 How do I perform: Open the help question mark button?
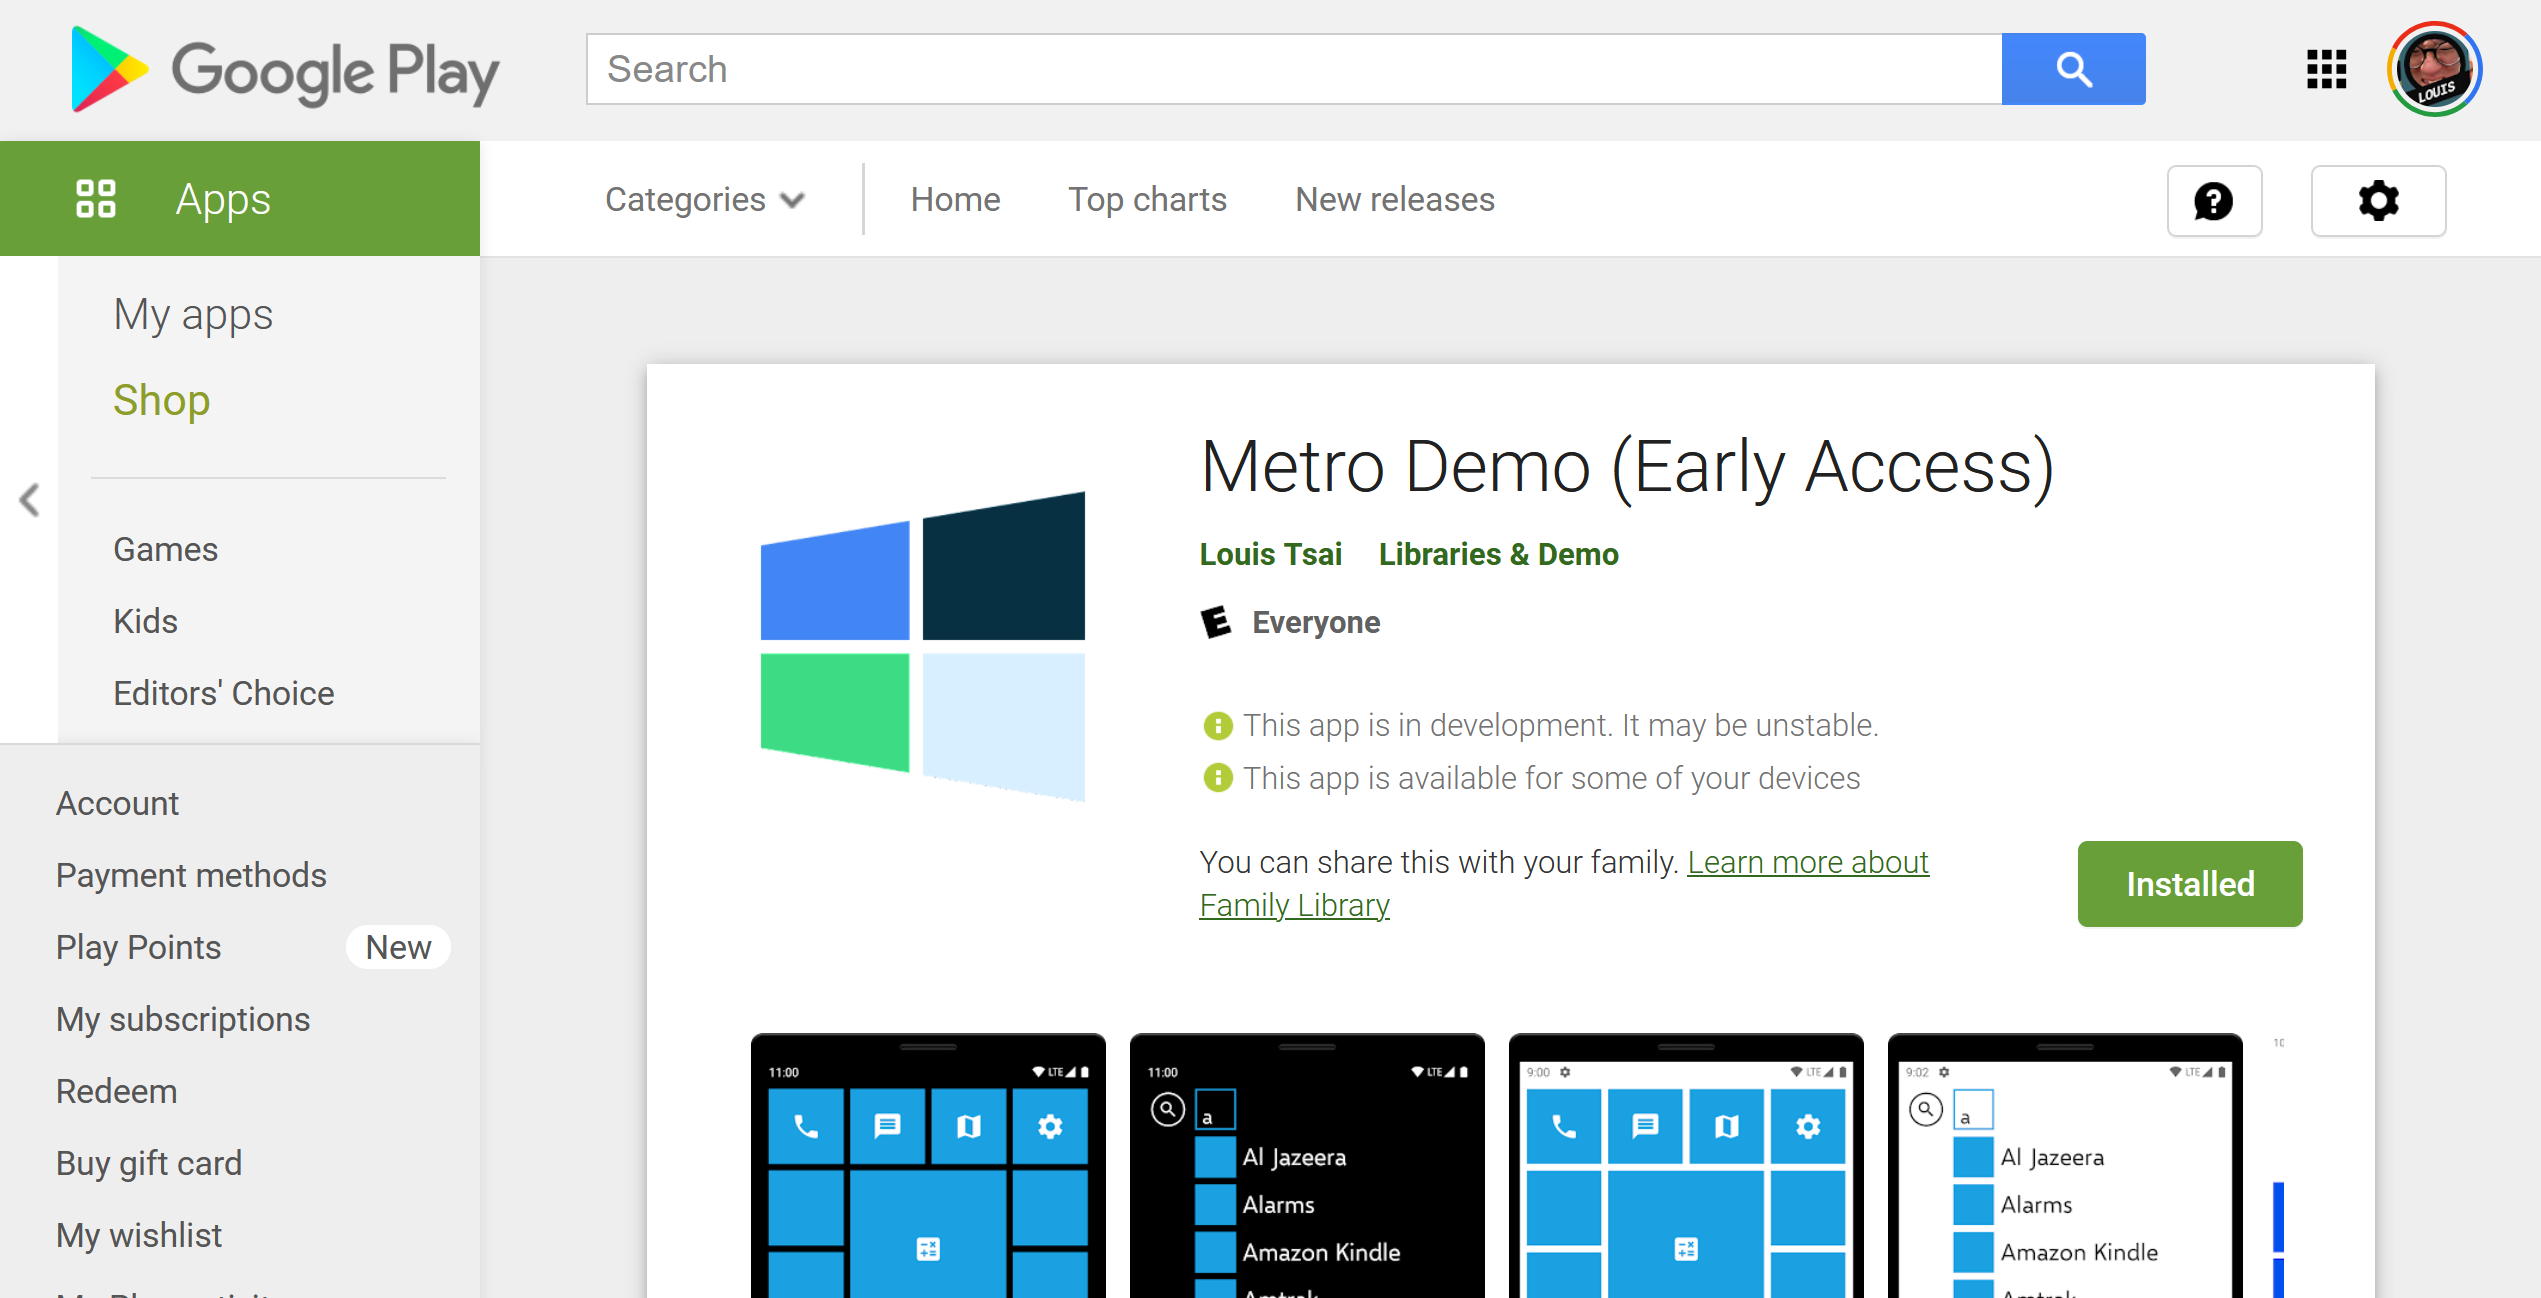point(2214,201)
